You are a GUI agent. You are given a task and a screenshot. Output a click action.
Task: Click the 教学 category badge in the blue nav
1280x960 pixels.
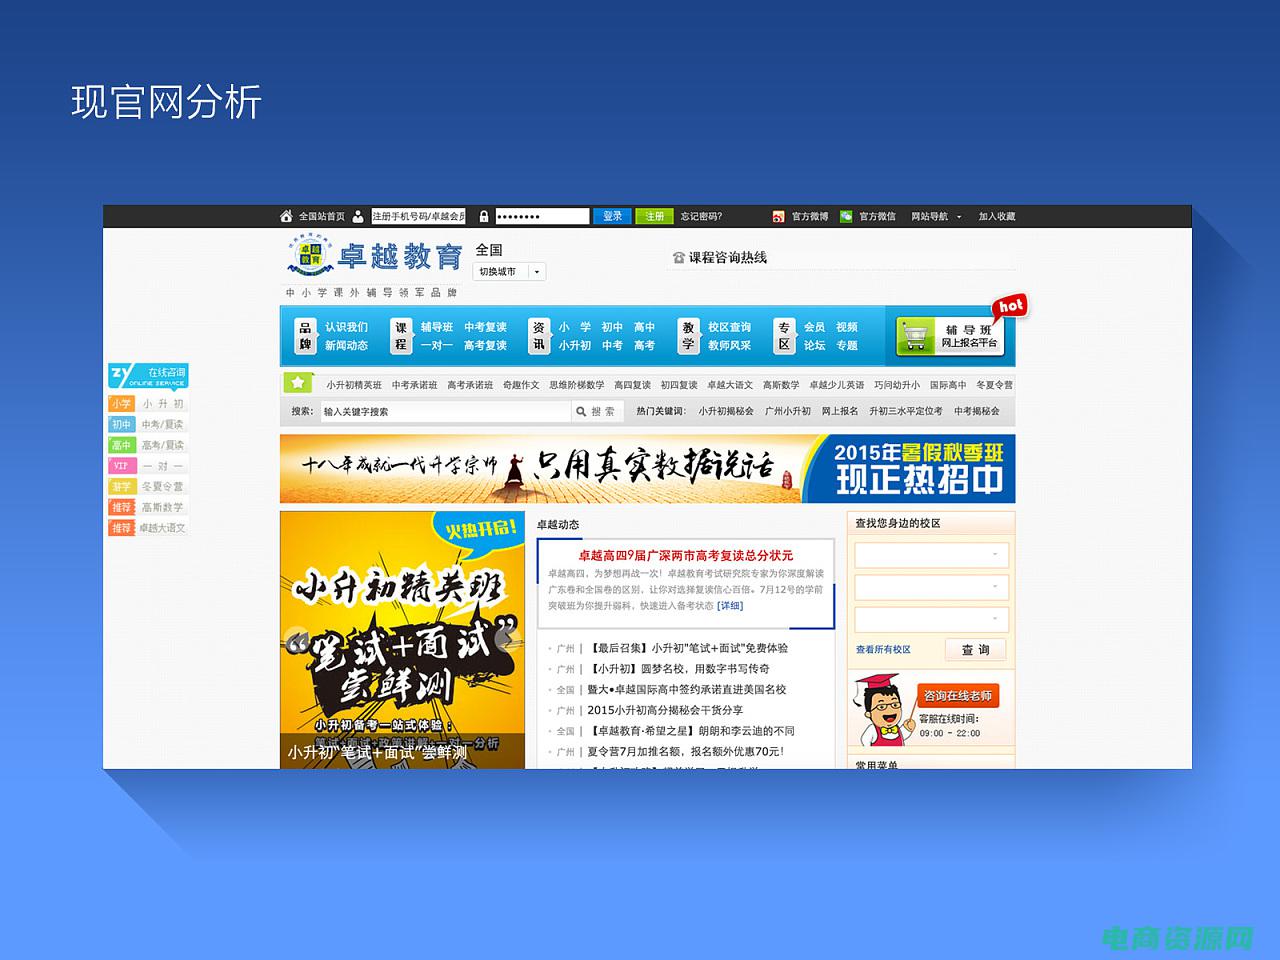coord(688,336)
